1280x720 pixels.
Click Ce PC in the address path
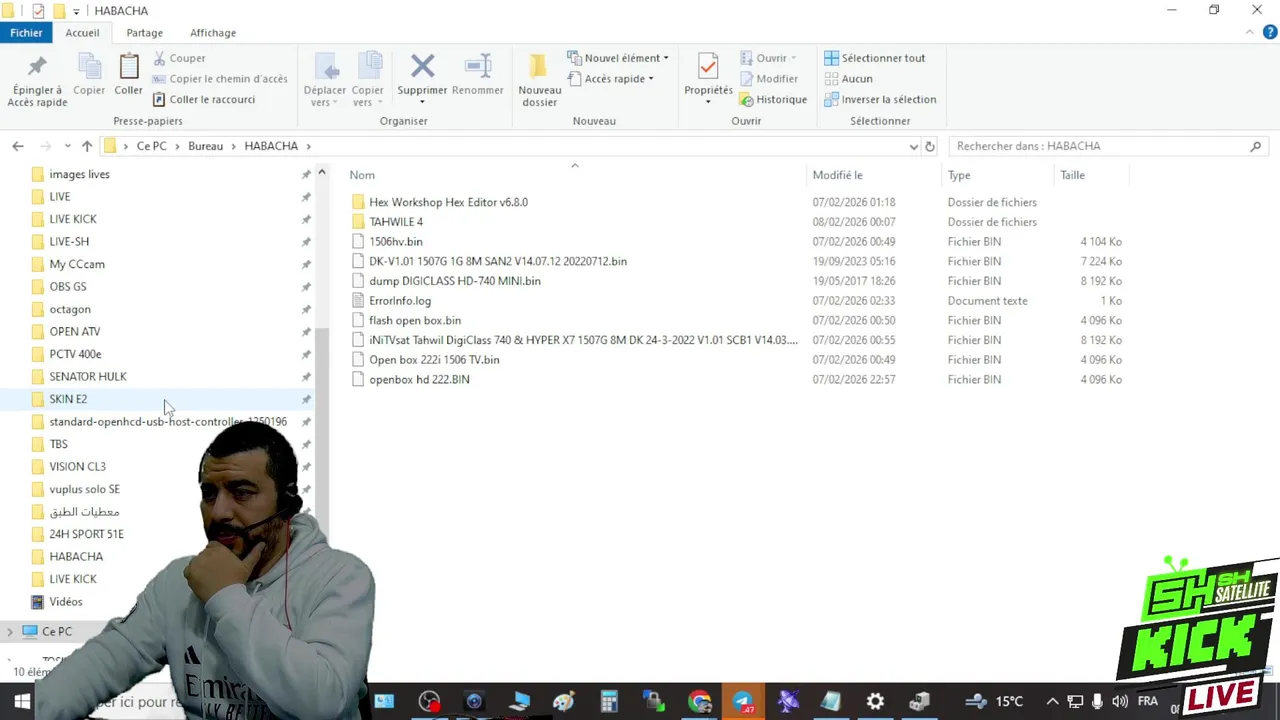pos(152,146)
